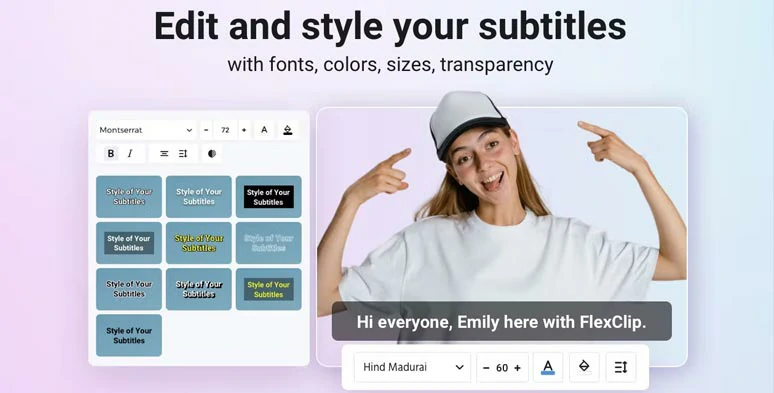774x393 pixels.
Task: Open the opacity half-circle icon
Action: pos(212,154)
